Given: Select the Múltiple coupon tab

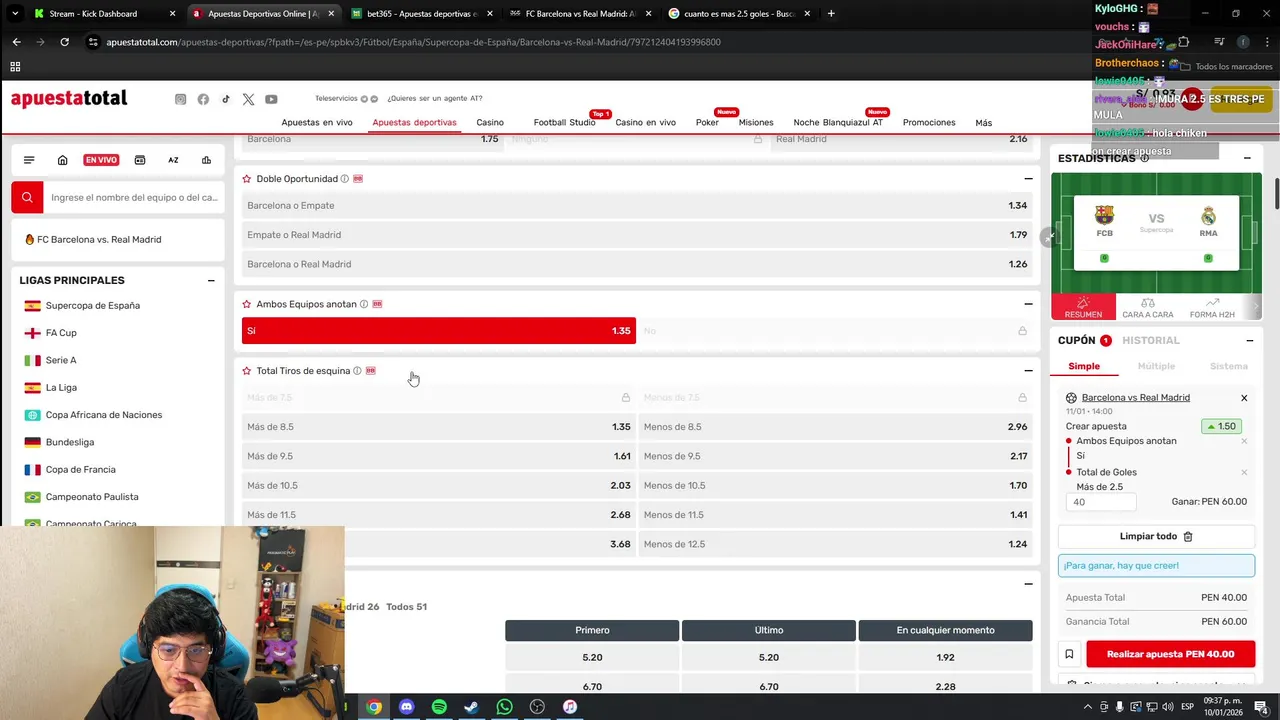Looking at the screenshot, I should pos(1156,367).
